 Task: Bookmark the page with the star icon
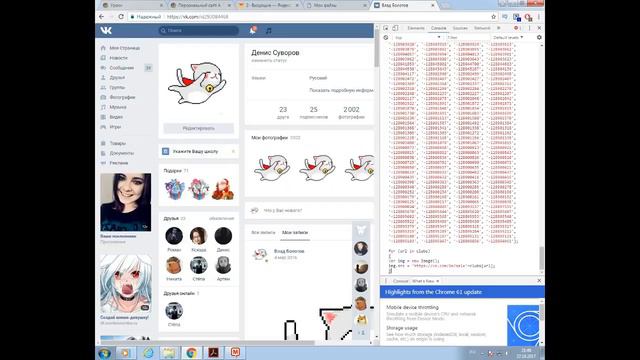(x=493, y=17)
